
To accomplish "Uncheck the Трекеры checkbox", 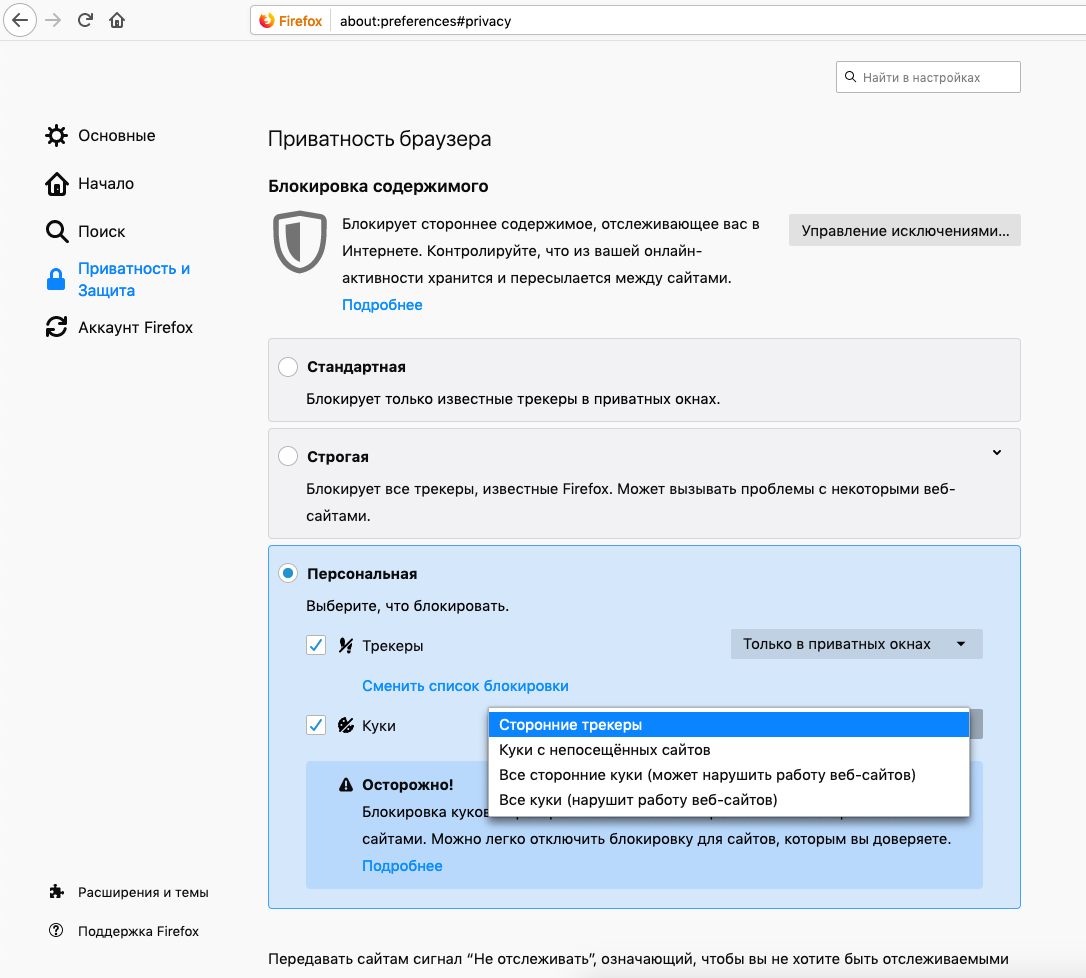I will tap(316, 646).
